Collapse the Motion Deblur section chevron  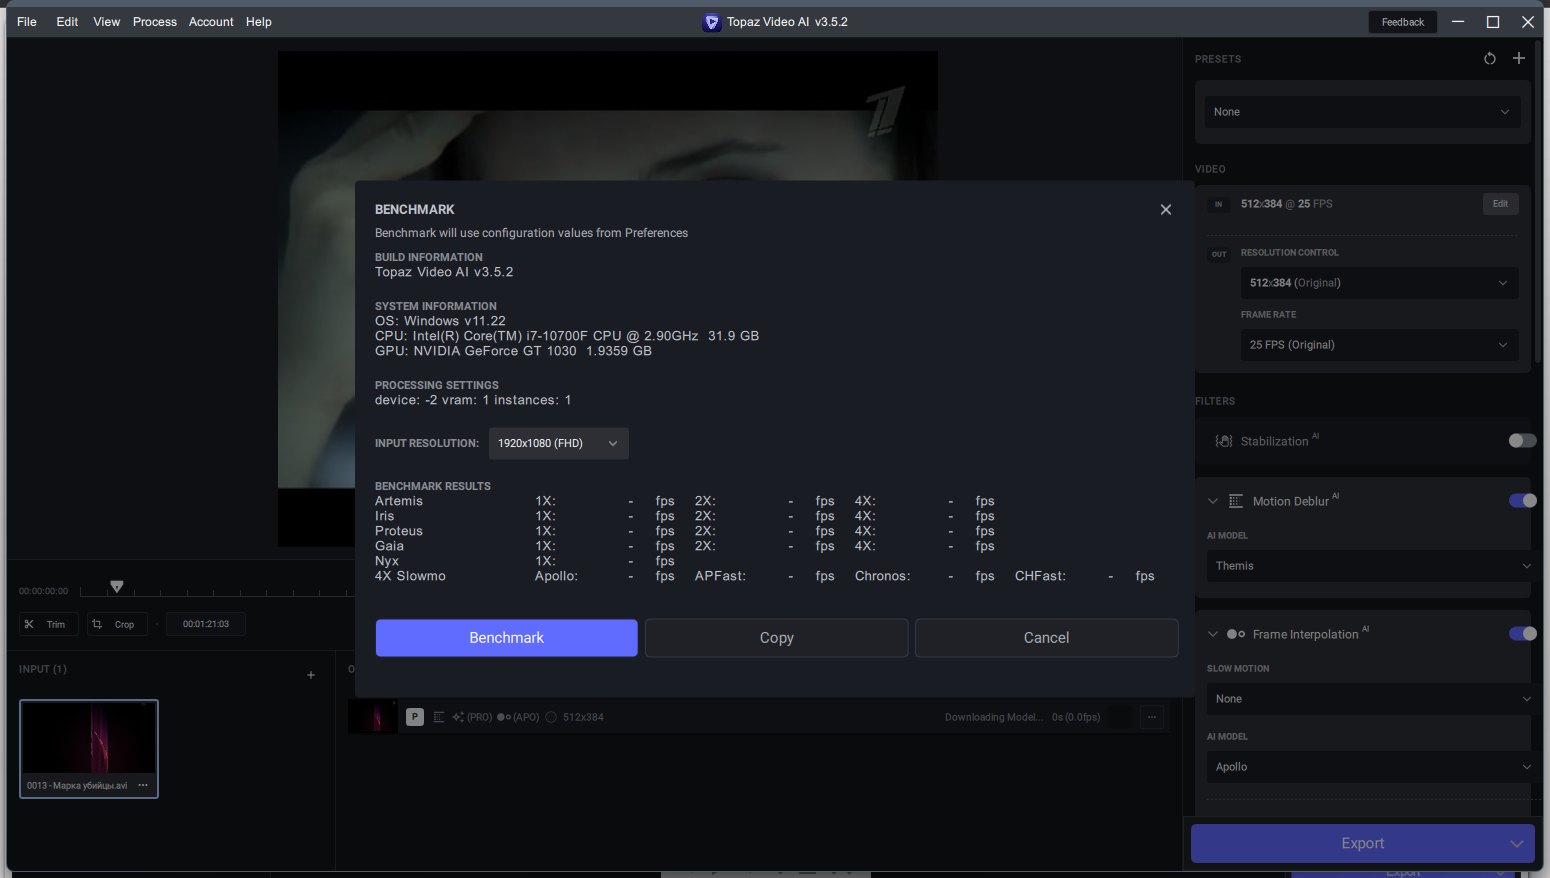click(1213, 501)
